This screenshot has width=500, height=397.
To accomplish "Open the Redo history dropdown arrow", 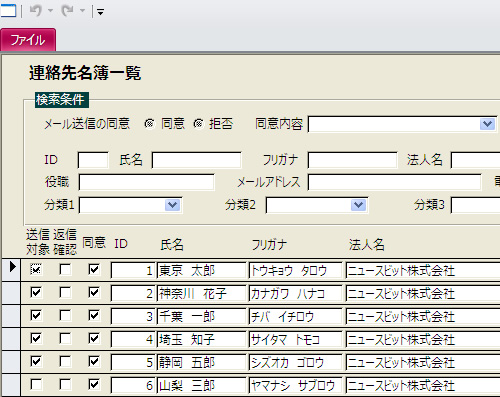I will pyautogui.click(x=82, y=11).
